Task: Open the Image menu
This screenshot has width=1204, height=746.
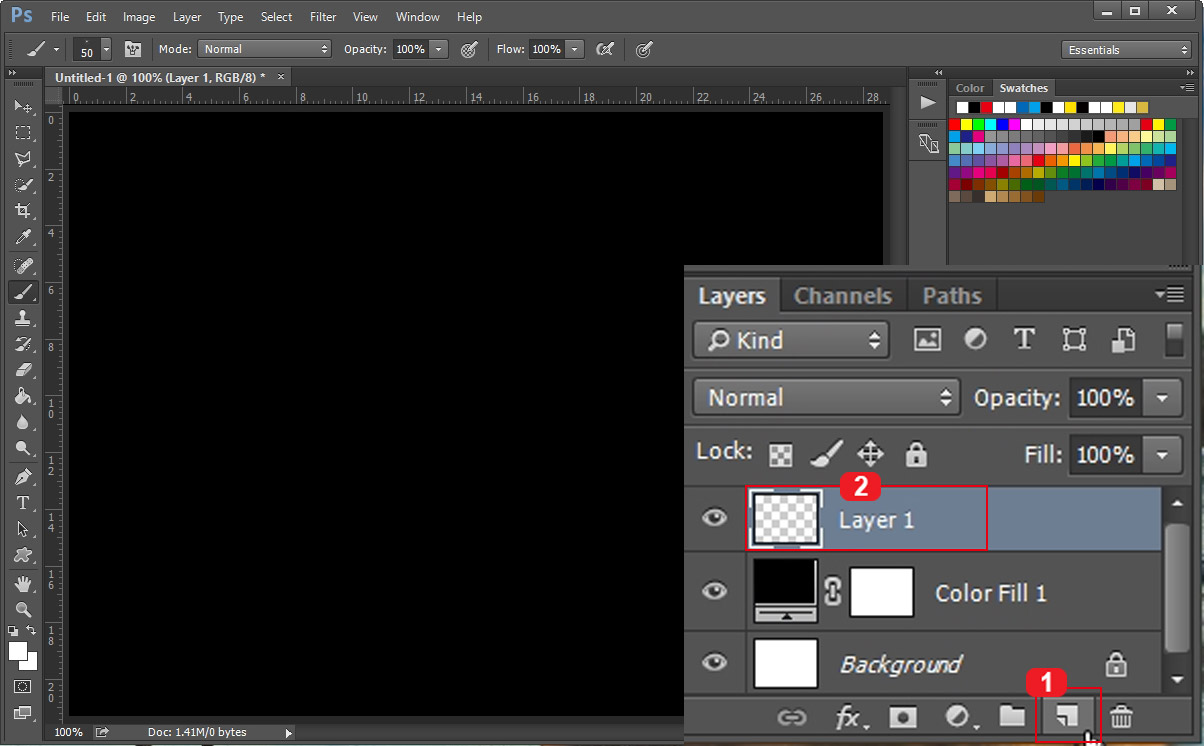Action: point(139,17)
